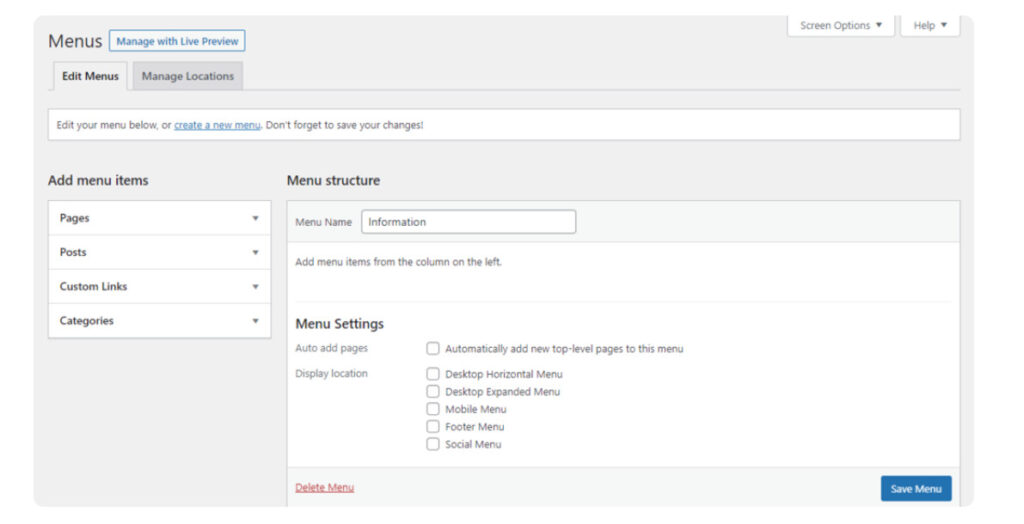The height and width of the screenshot is (524, 1024).
Task: Switch to the Manage Locations tab
Action: pos(188,76)
